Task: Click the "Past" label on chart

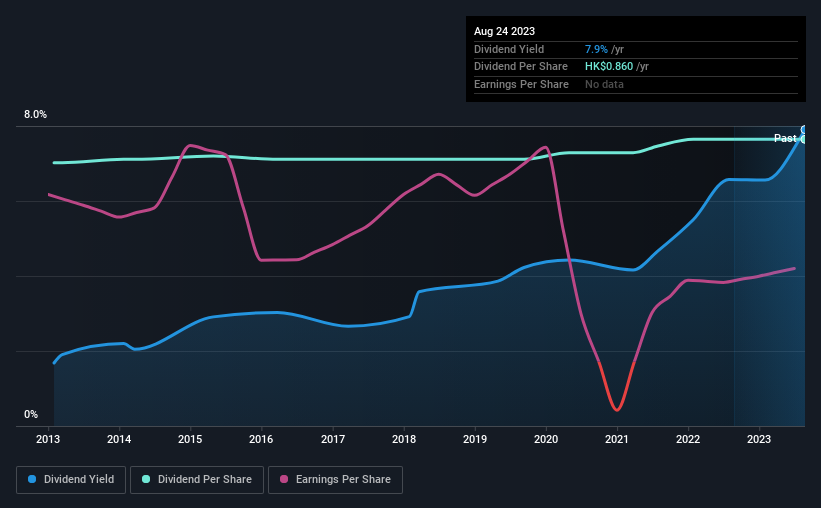Action: (785, 138)
